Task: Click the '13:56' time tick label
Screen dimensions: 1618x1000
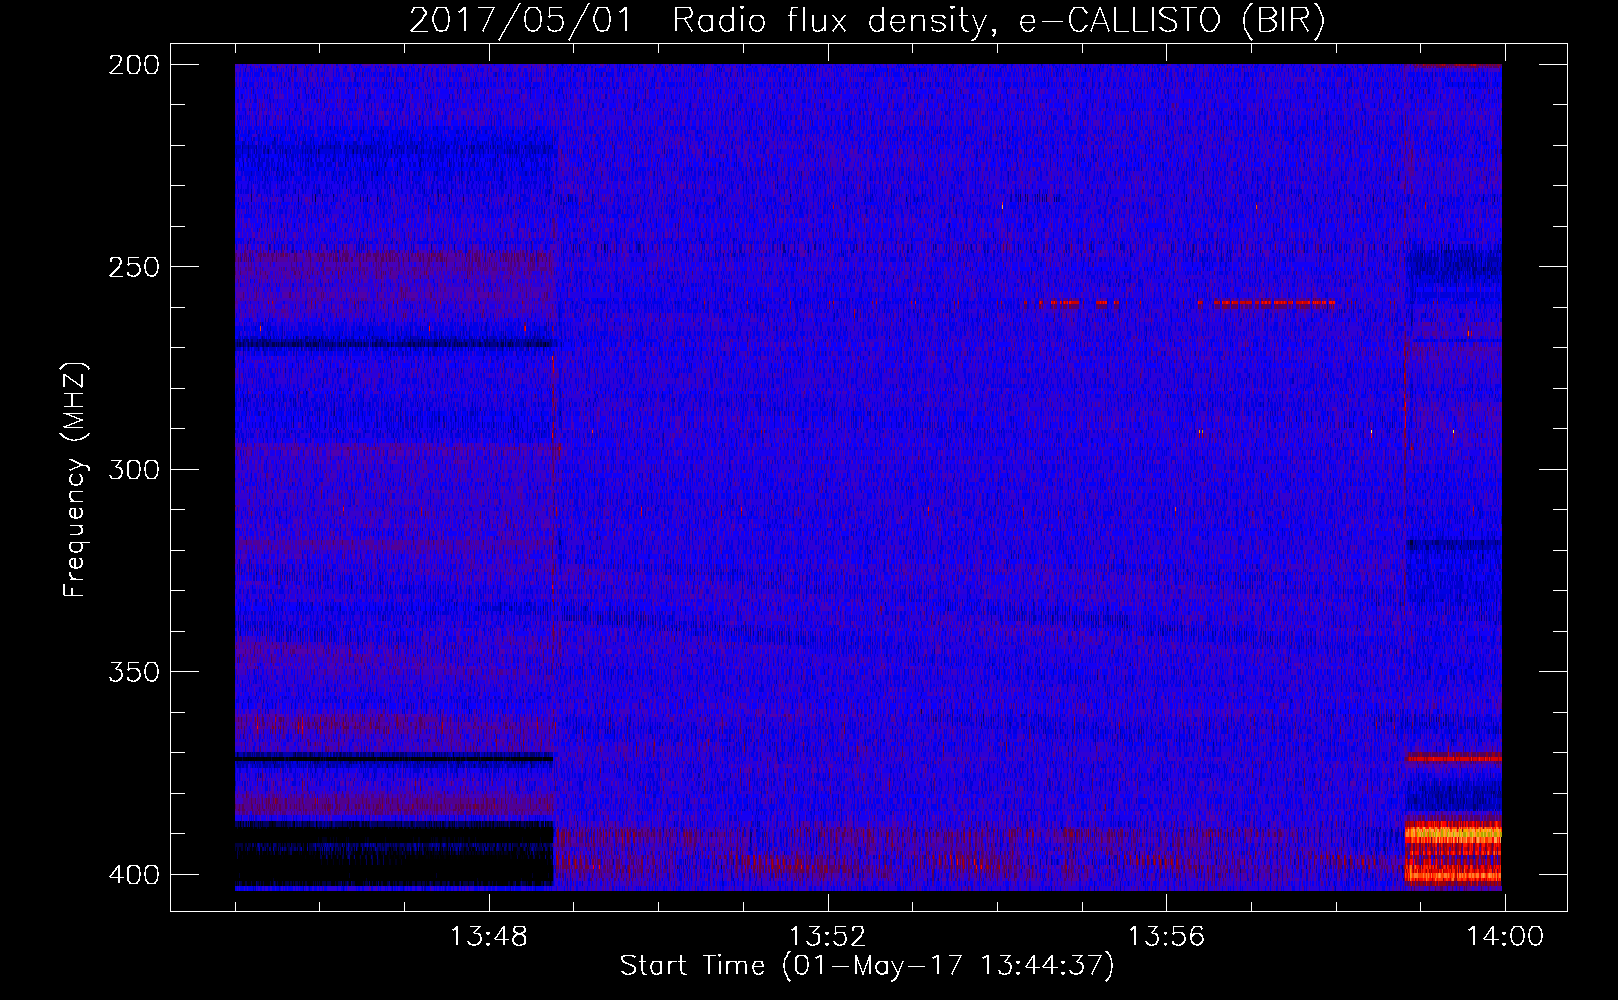Action: (x=1166, y=937)
